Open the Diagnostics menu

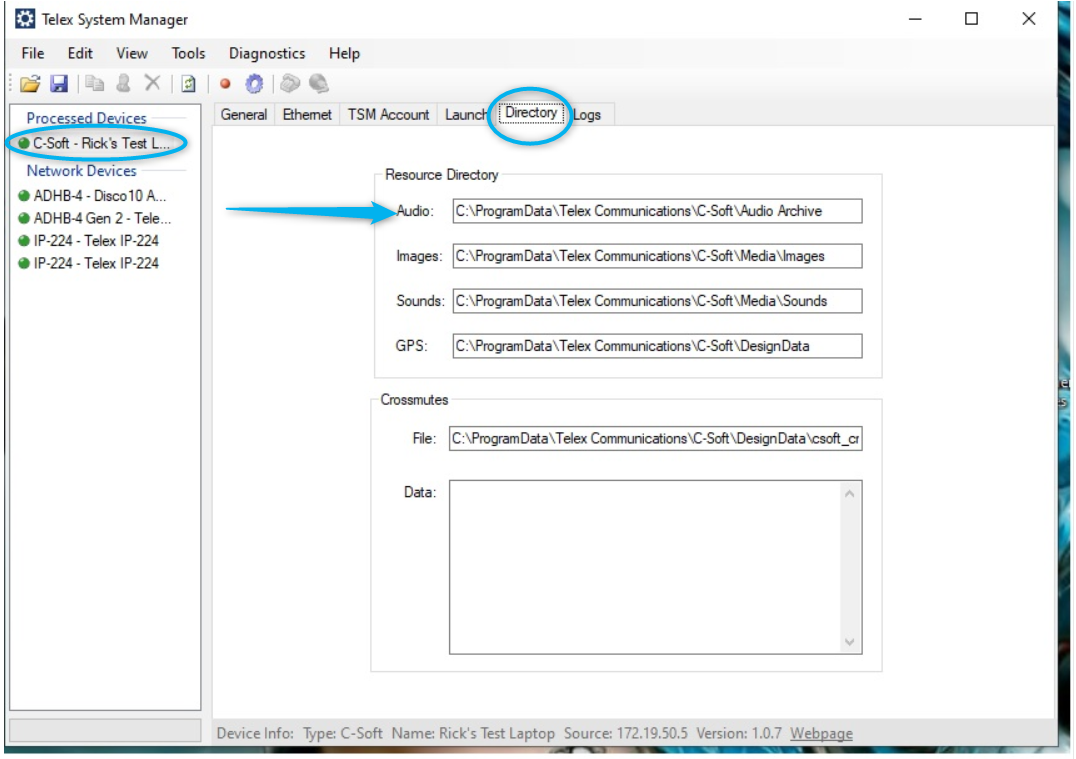pos(267,53)
